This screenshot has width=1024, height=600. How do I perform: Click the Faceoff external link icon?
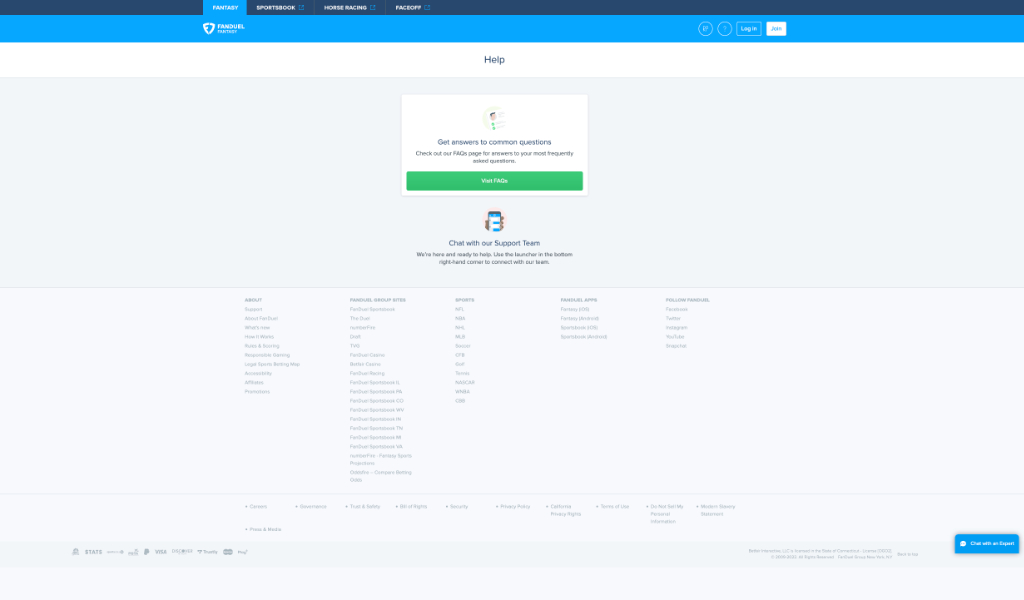click(427, 8)
